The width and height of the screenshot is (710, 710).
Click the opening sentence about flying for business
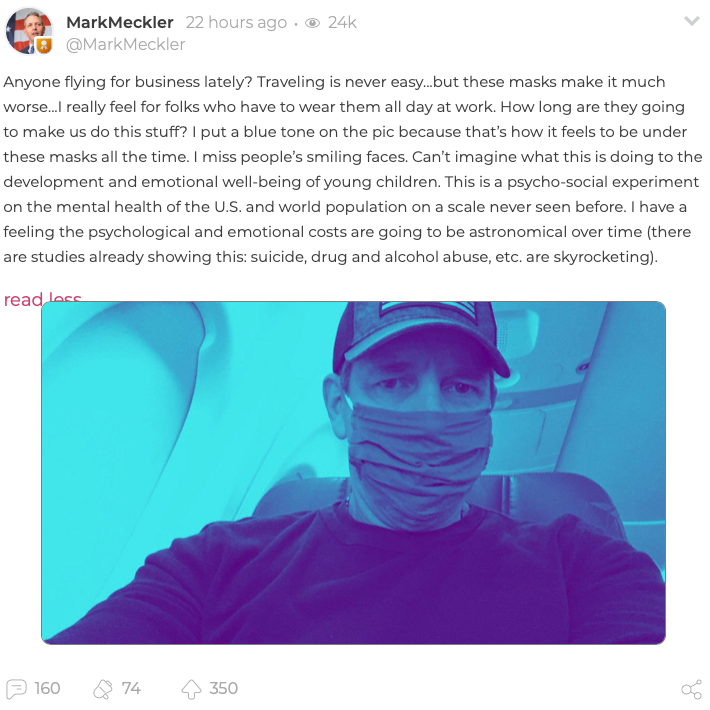[x=128, y=82]
